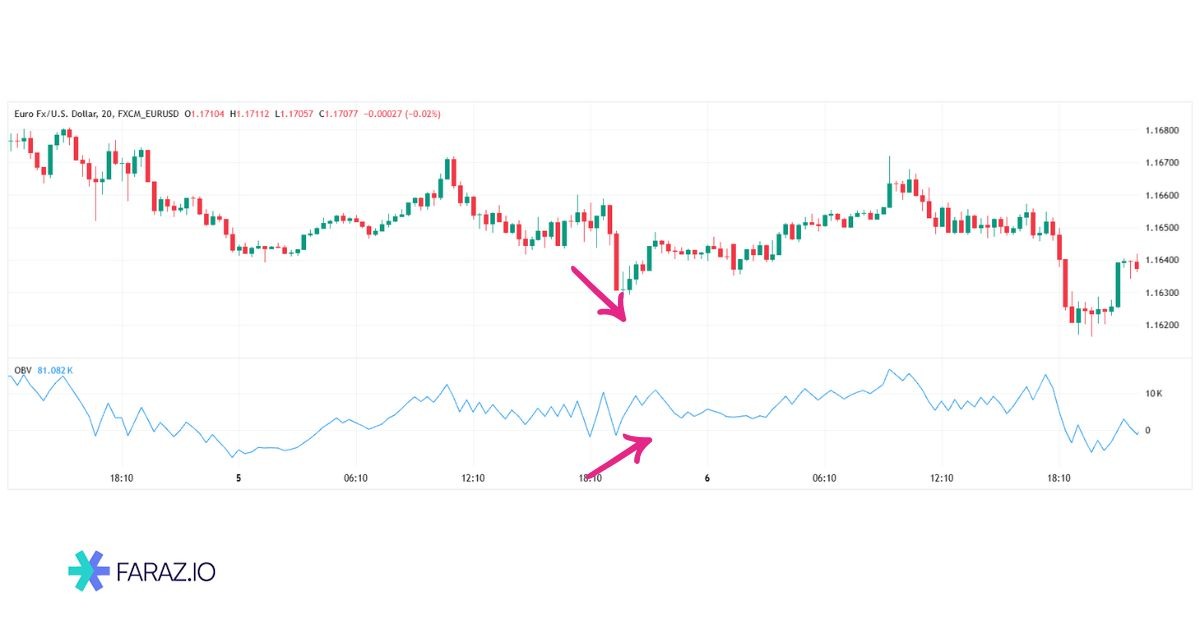Click the pink arrow pointing down at candles
The height and width of the screenshot is (630, 1200).
(599, 293)
